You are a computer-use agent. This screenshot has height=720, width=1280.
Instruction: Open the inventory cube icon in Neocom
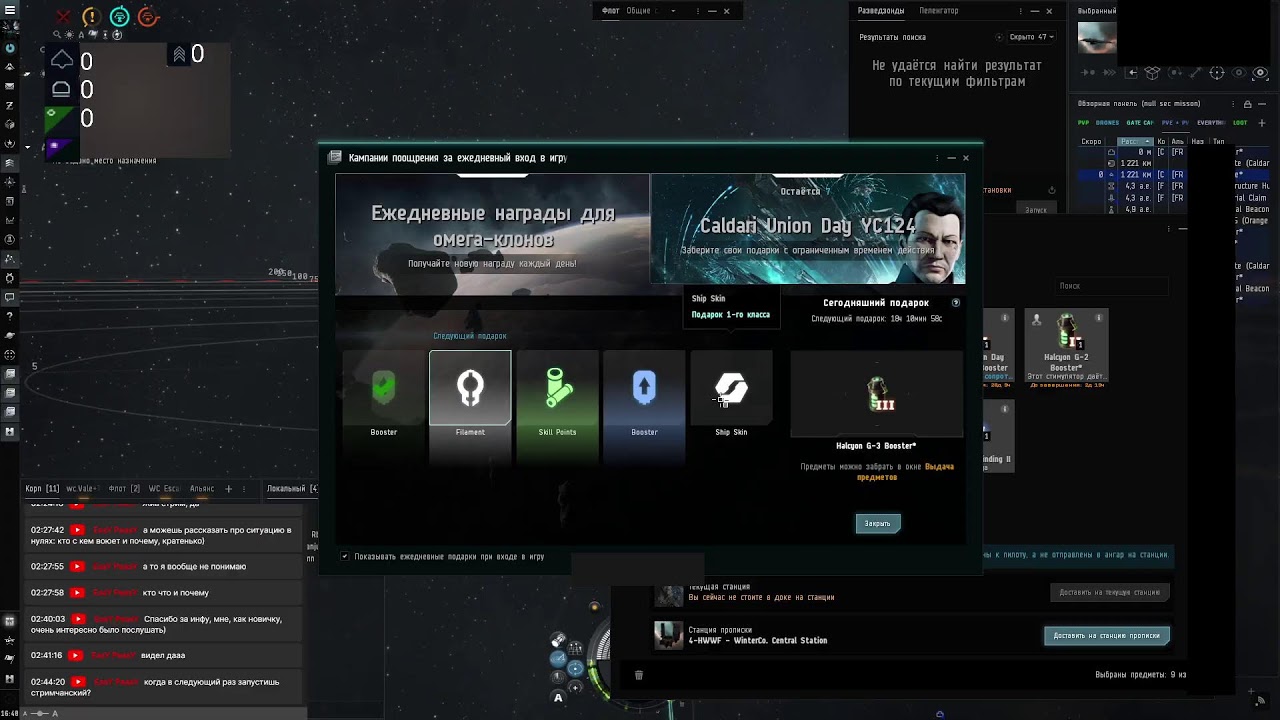(10, 124)
